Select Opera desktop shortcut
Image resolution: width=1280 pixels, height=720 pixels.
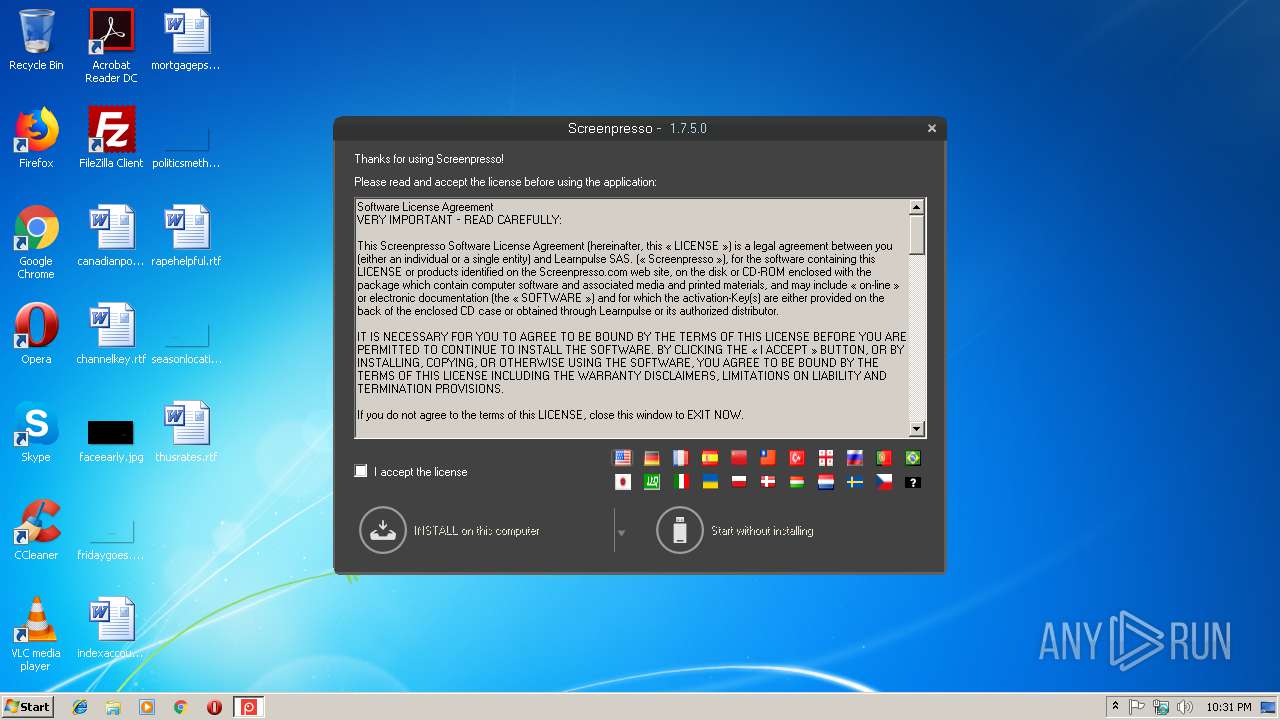click(36, 334)
